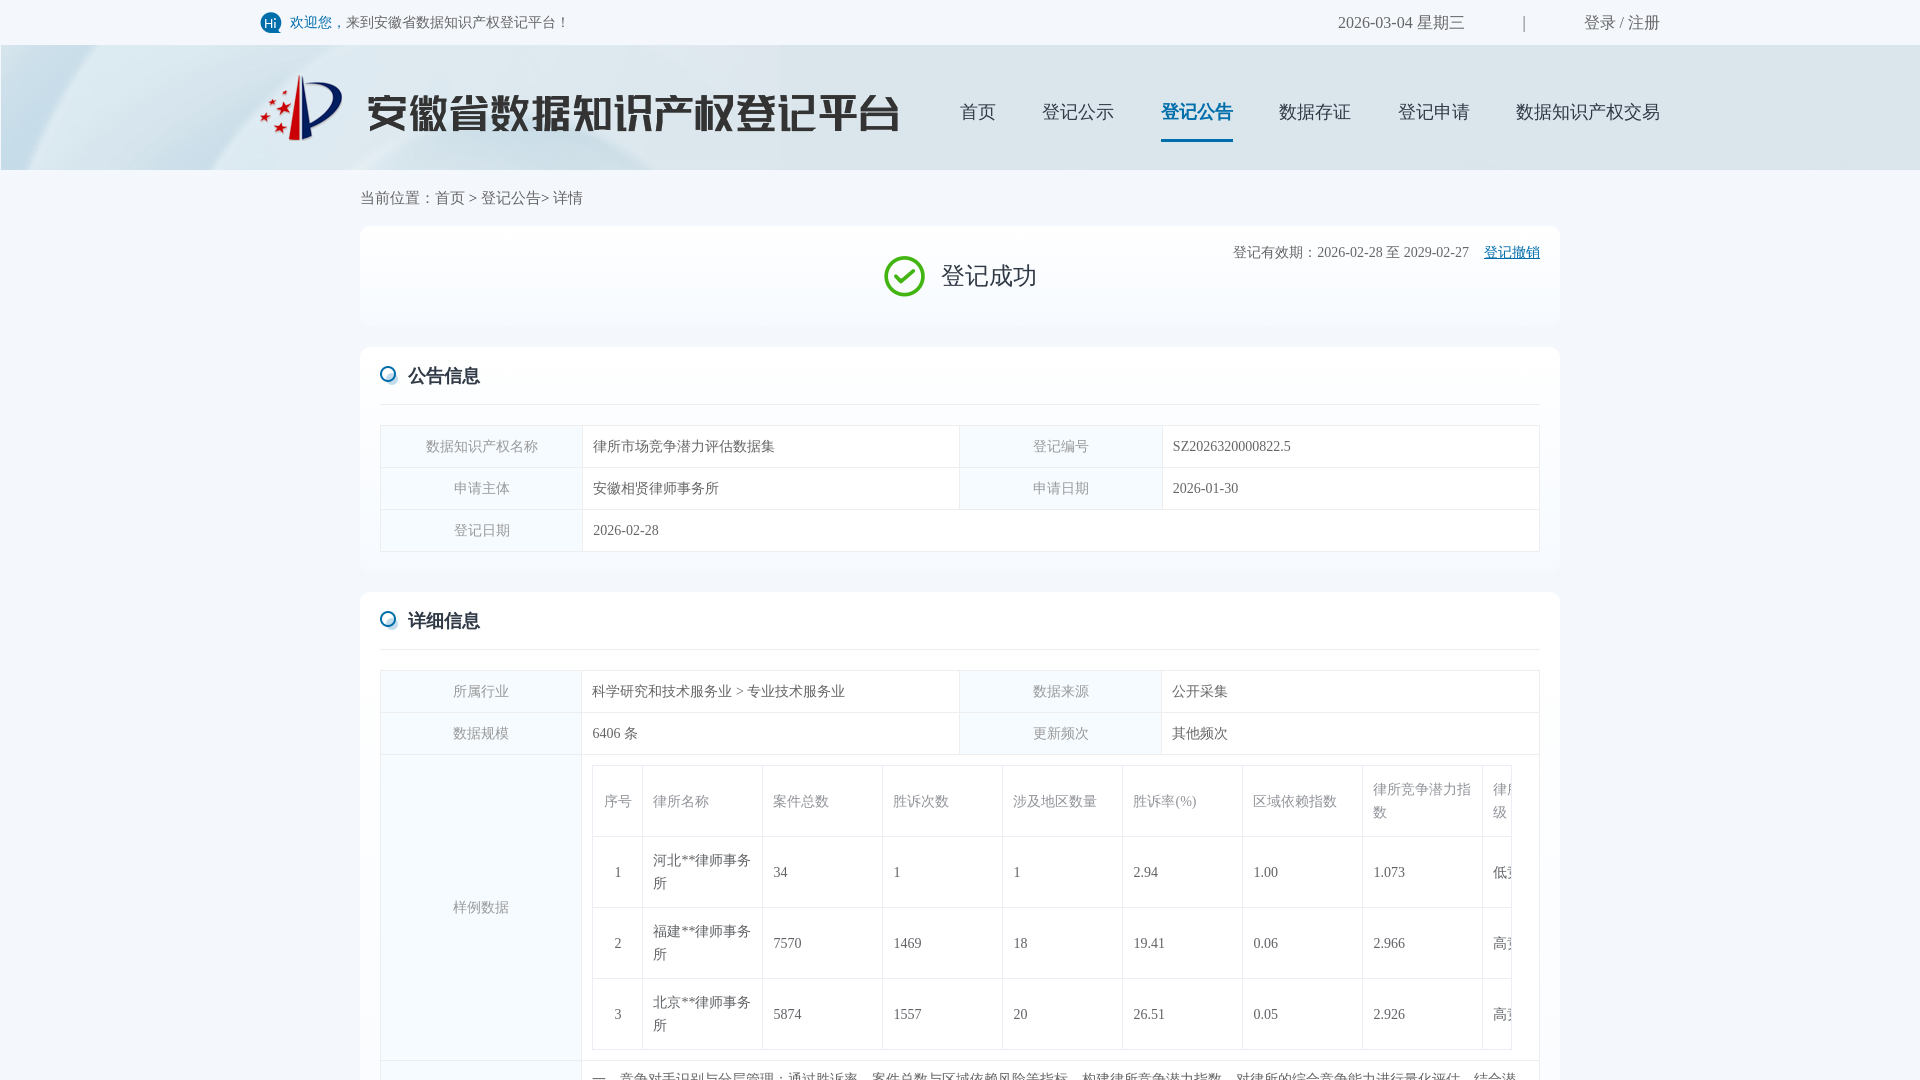The image size is (1920, 1080).
Task: Open the 登记公示 navigation tab
Action: pyautogui.click(x=1078, y=112)
